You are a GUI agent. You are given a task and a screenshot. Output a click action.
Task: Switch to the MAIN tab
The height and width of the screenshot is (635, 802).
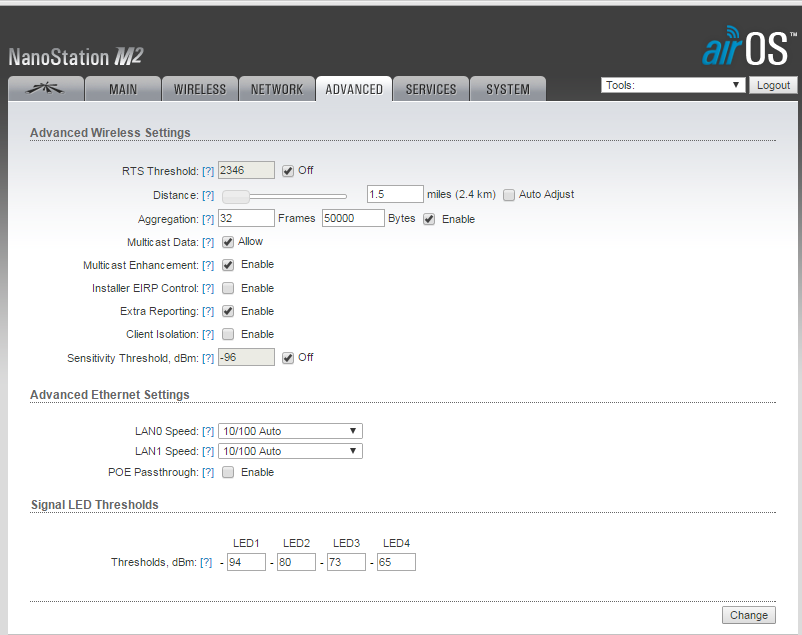(x=123, y=89)
